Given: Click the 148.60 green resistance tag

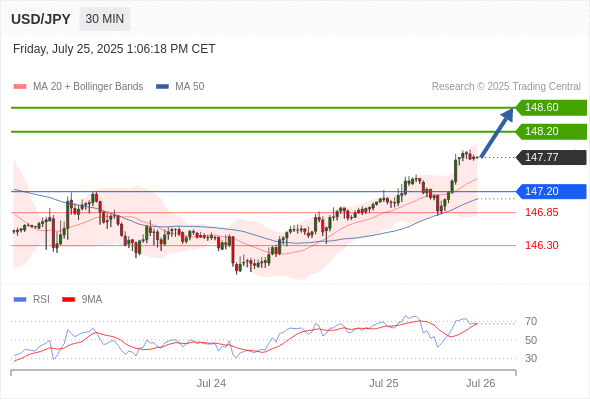Looking at the screenshot, I should point(551,108).
